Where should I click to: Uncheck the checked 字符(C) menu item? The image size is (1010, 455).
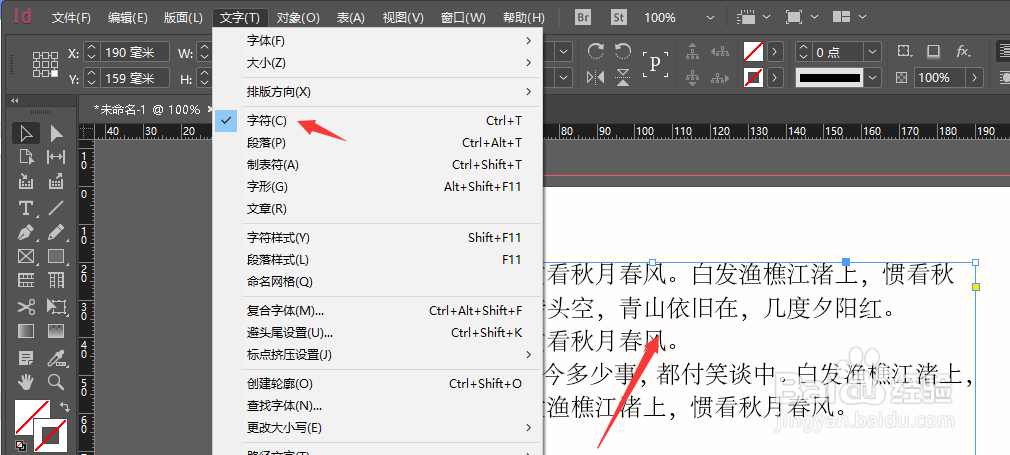click(x=377, y=121)
